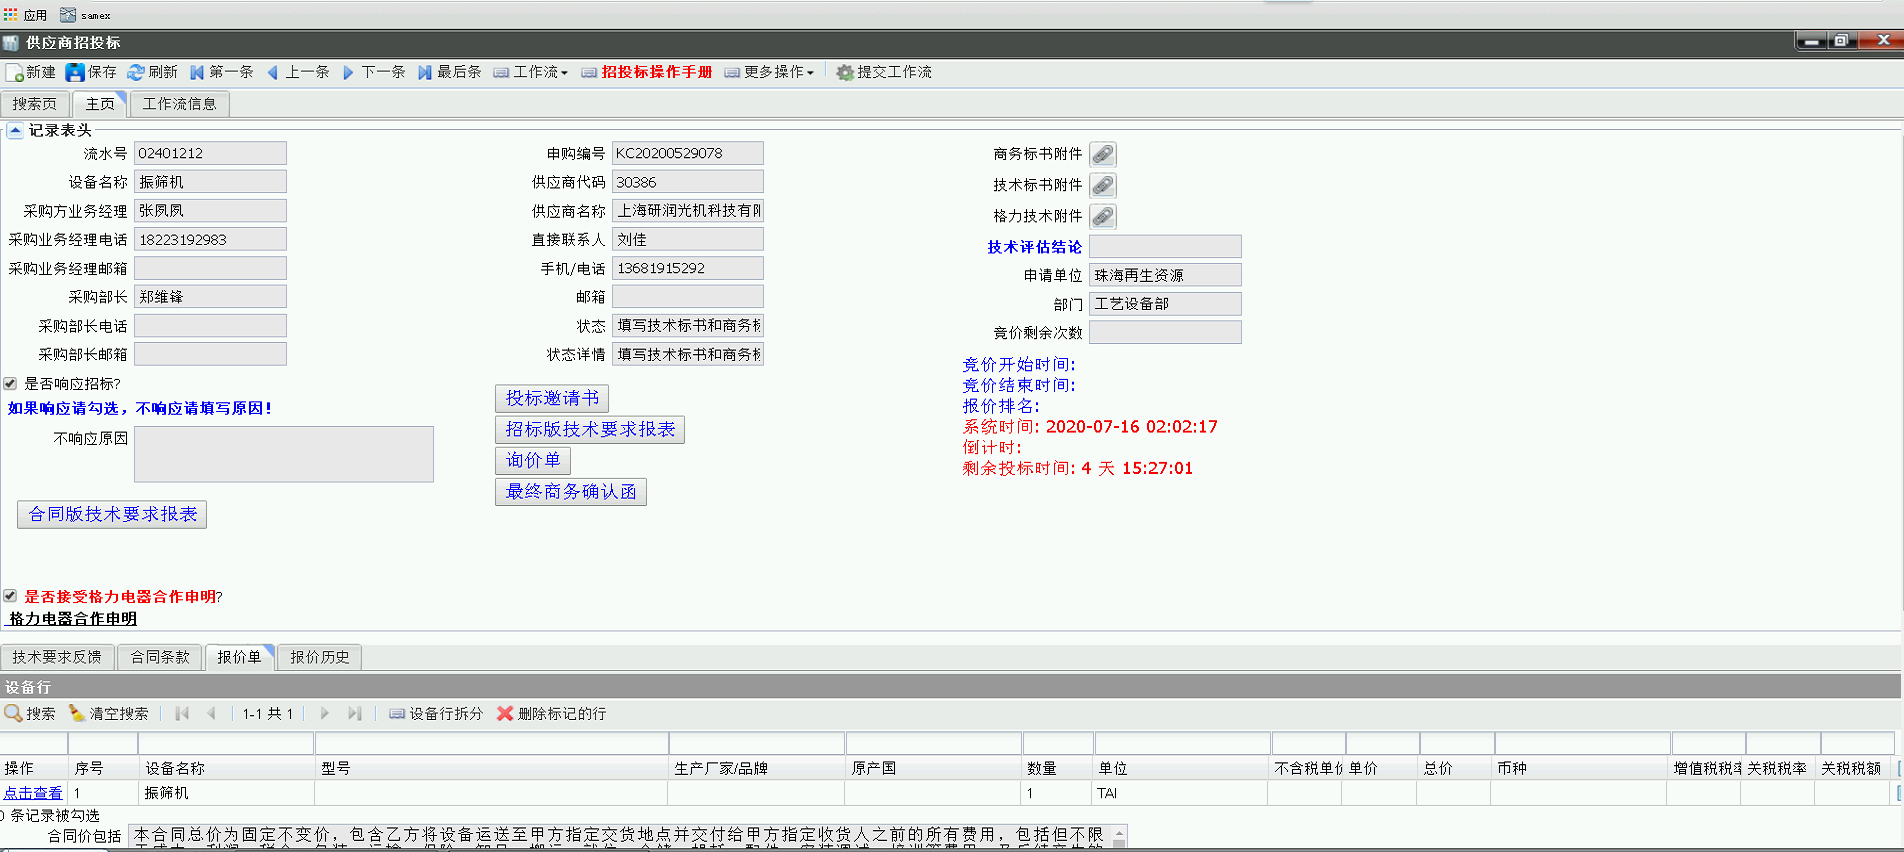
Task: Click the 采购业务经理邮箱 field
Action: (x=210, y=268)
